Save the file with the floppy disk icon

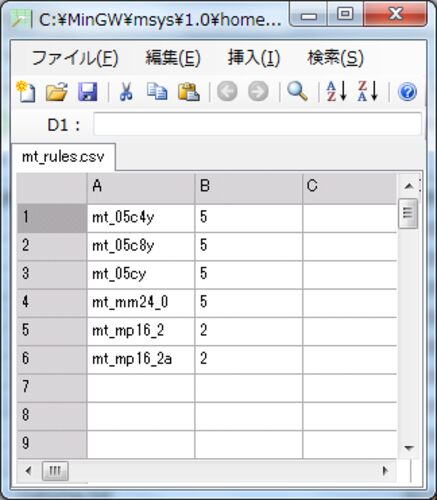tap(88, 91)
